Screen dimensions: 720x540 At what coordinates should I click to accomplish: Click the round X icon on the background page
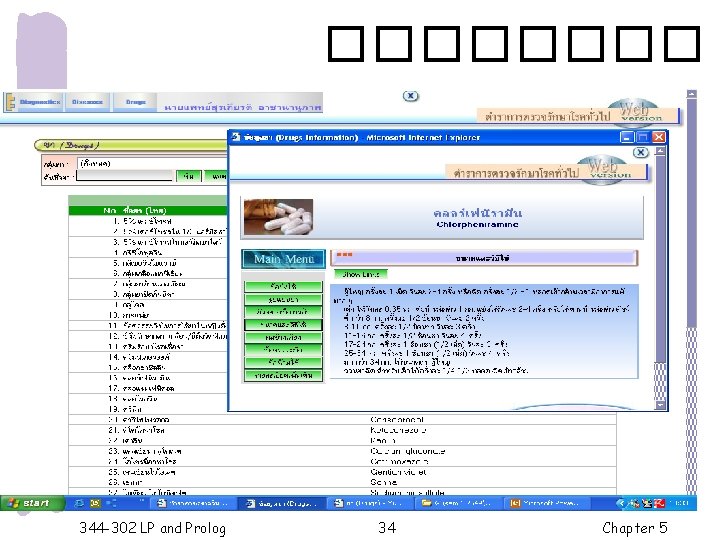click(x=411, y=96)
